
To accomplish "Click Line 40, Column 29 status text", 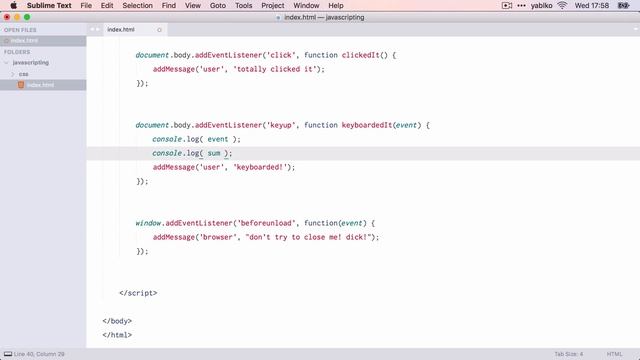I will click(39, 354).
